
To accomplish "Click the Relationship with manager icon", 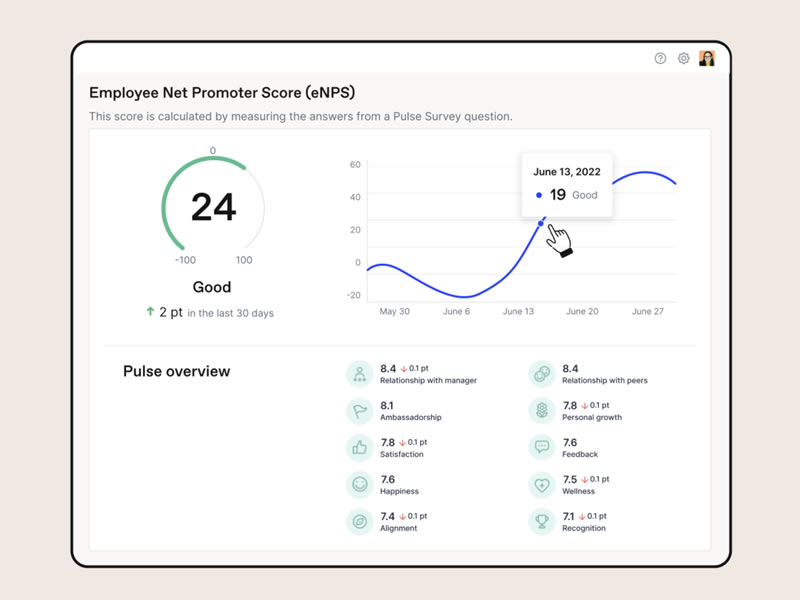I will [359, 374].
